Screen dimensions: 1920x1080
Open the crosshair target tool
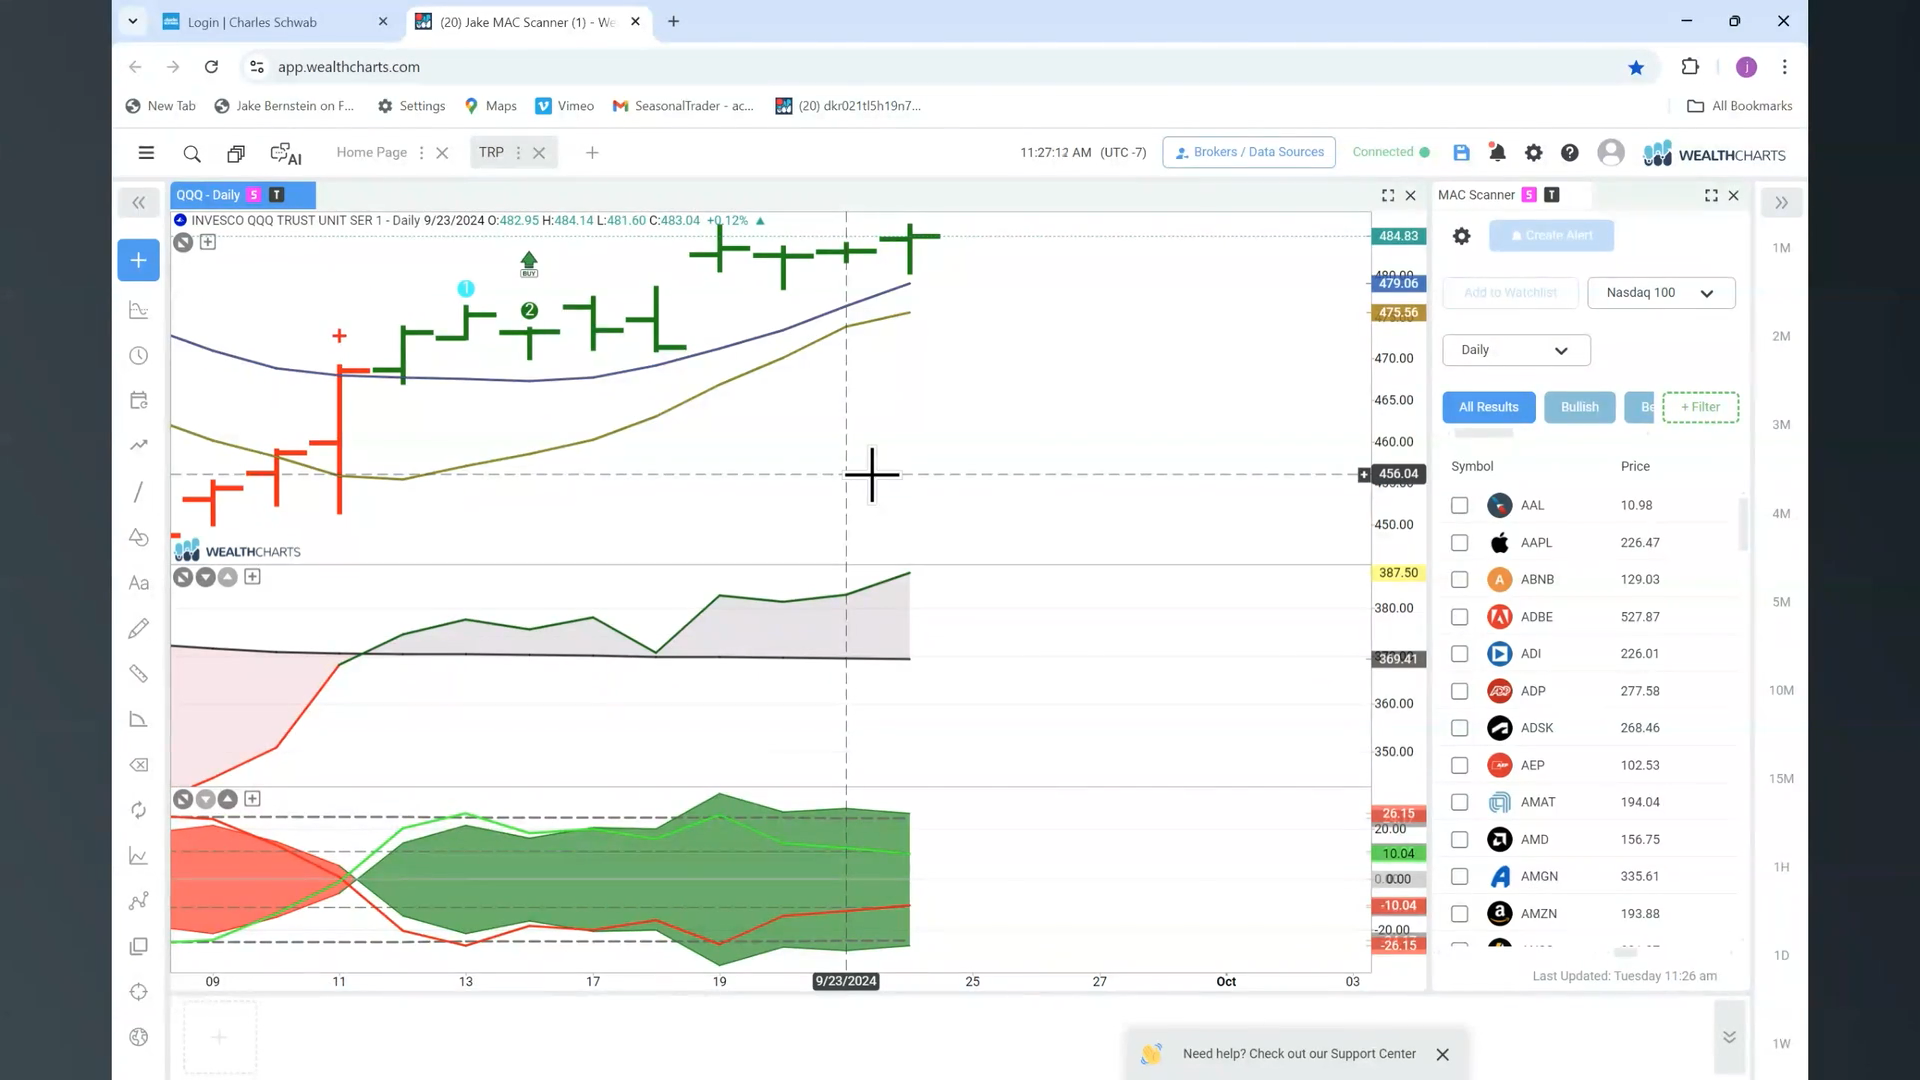(139, 992)
